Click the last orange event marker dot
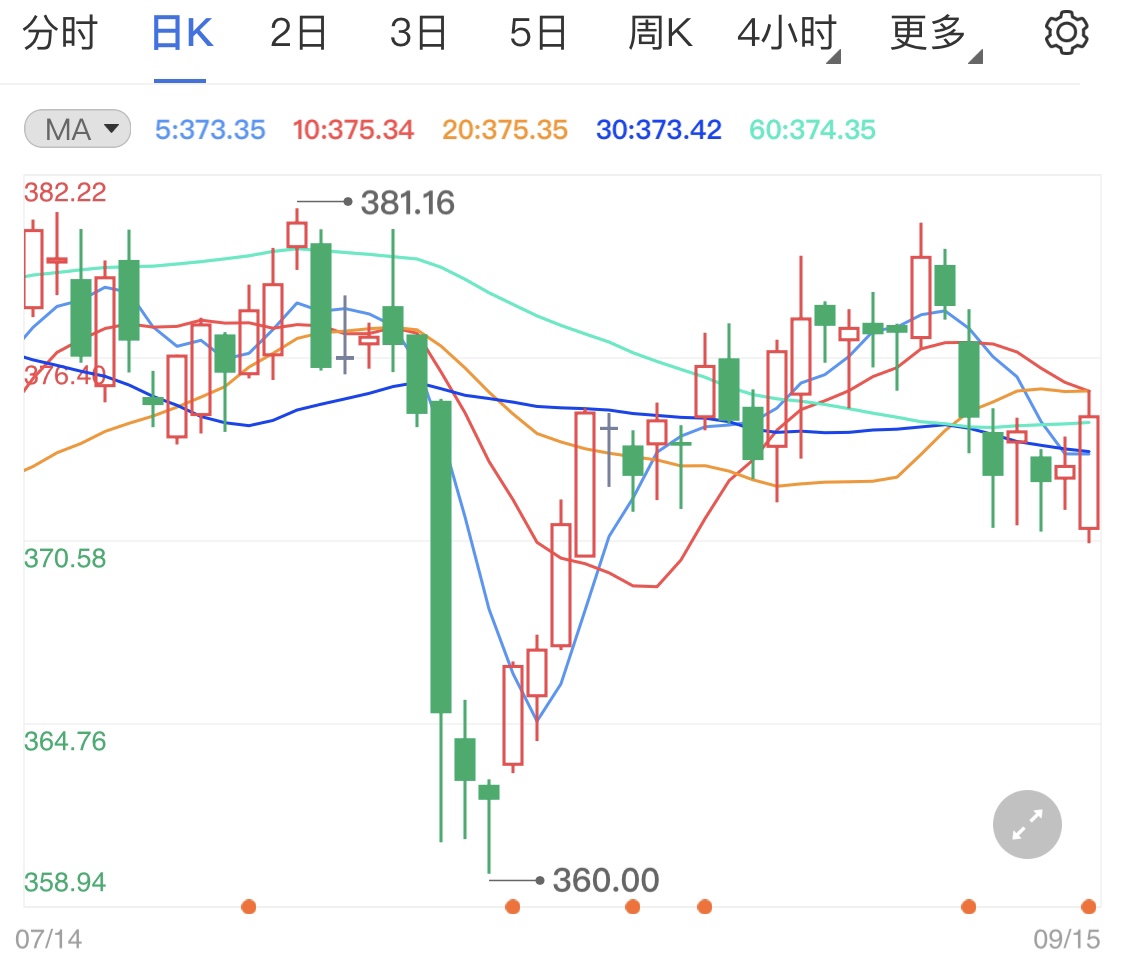 pyautogui.click(x=1088, y=907)
